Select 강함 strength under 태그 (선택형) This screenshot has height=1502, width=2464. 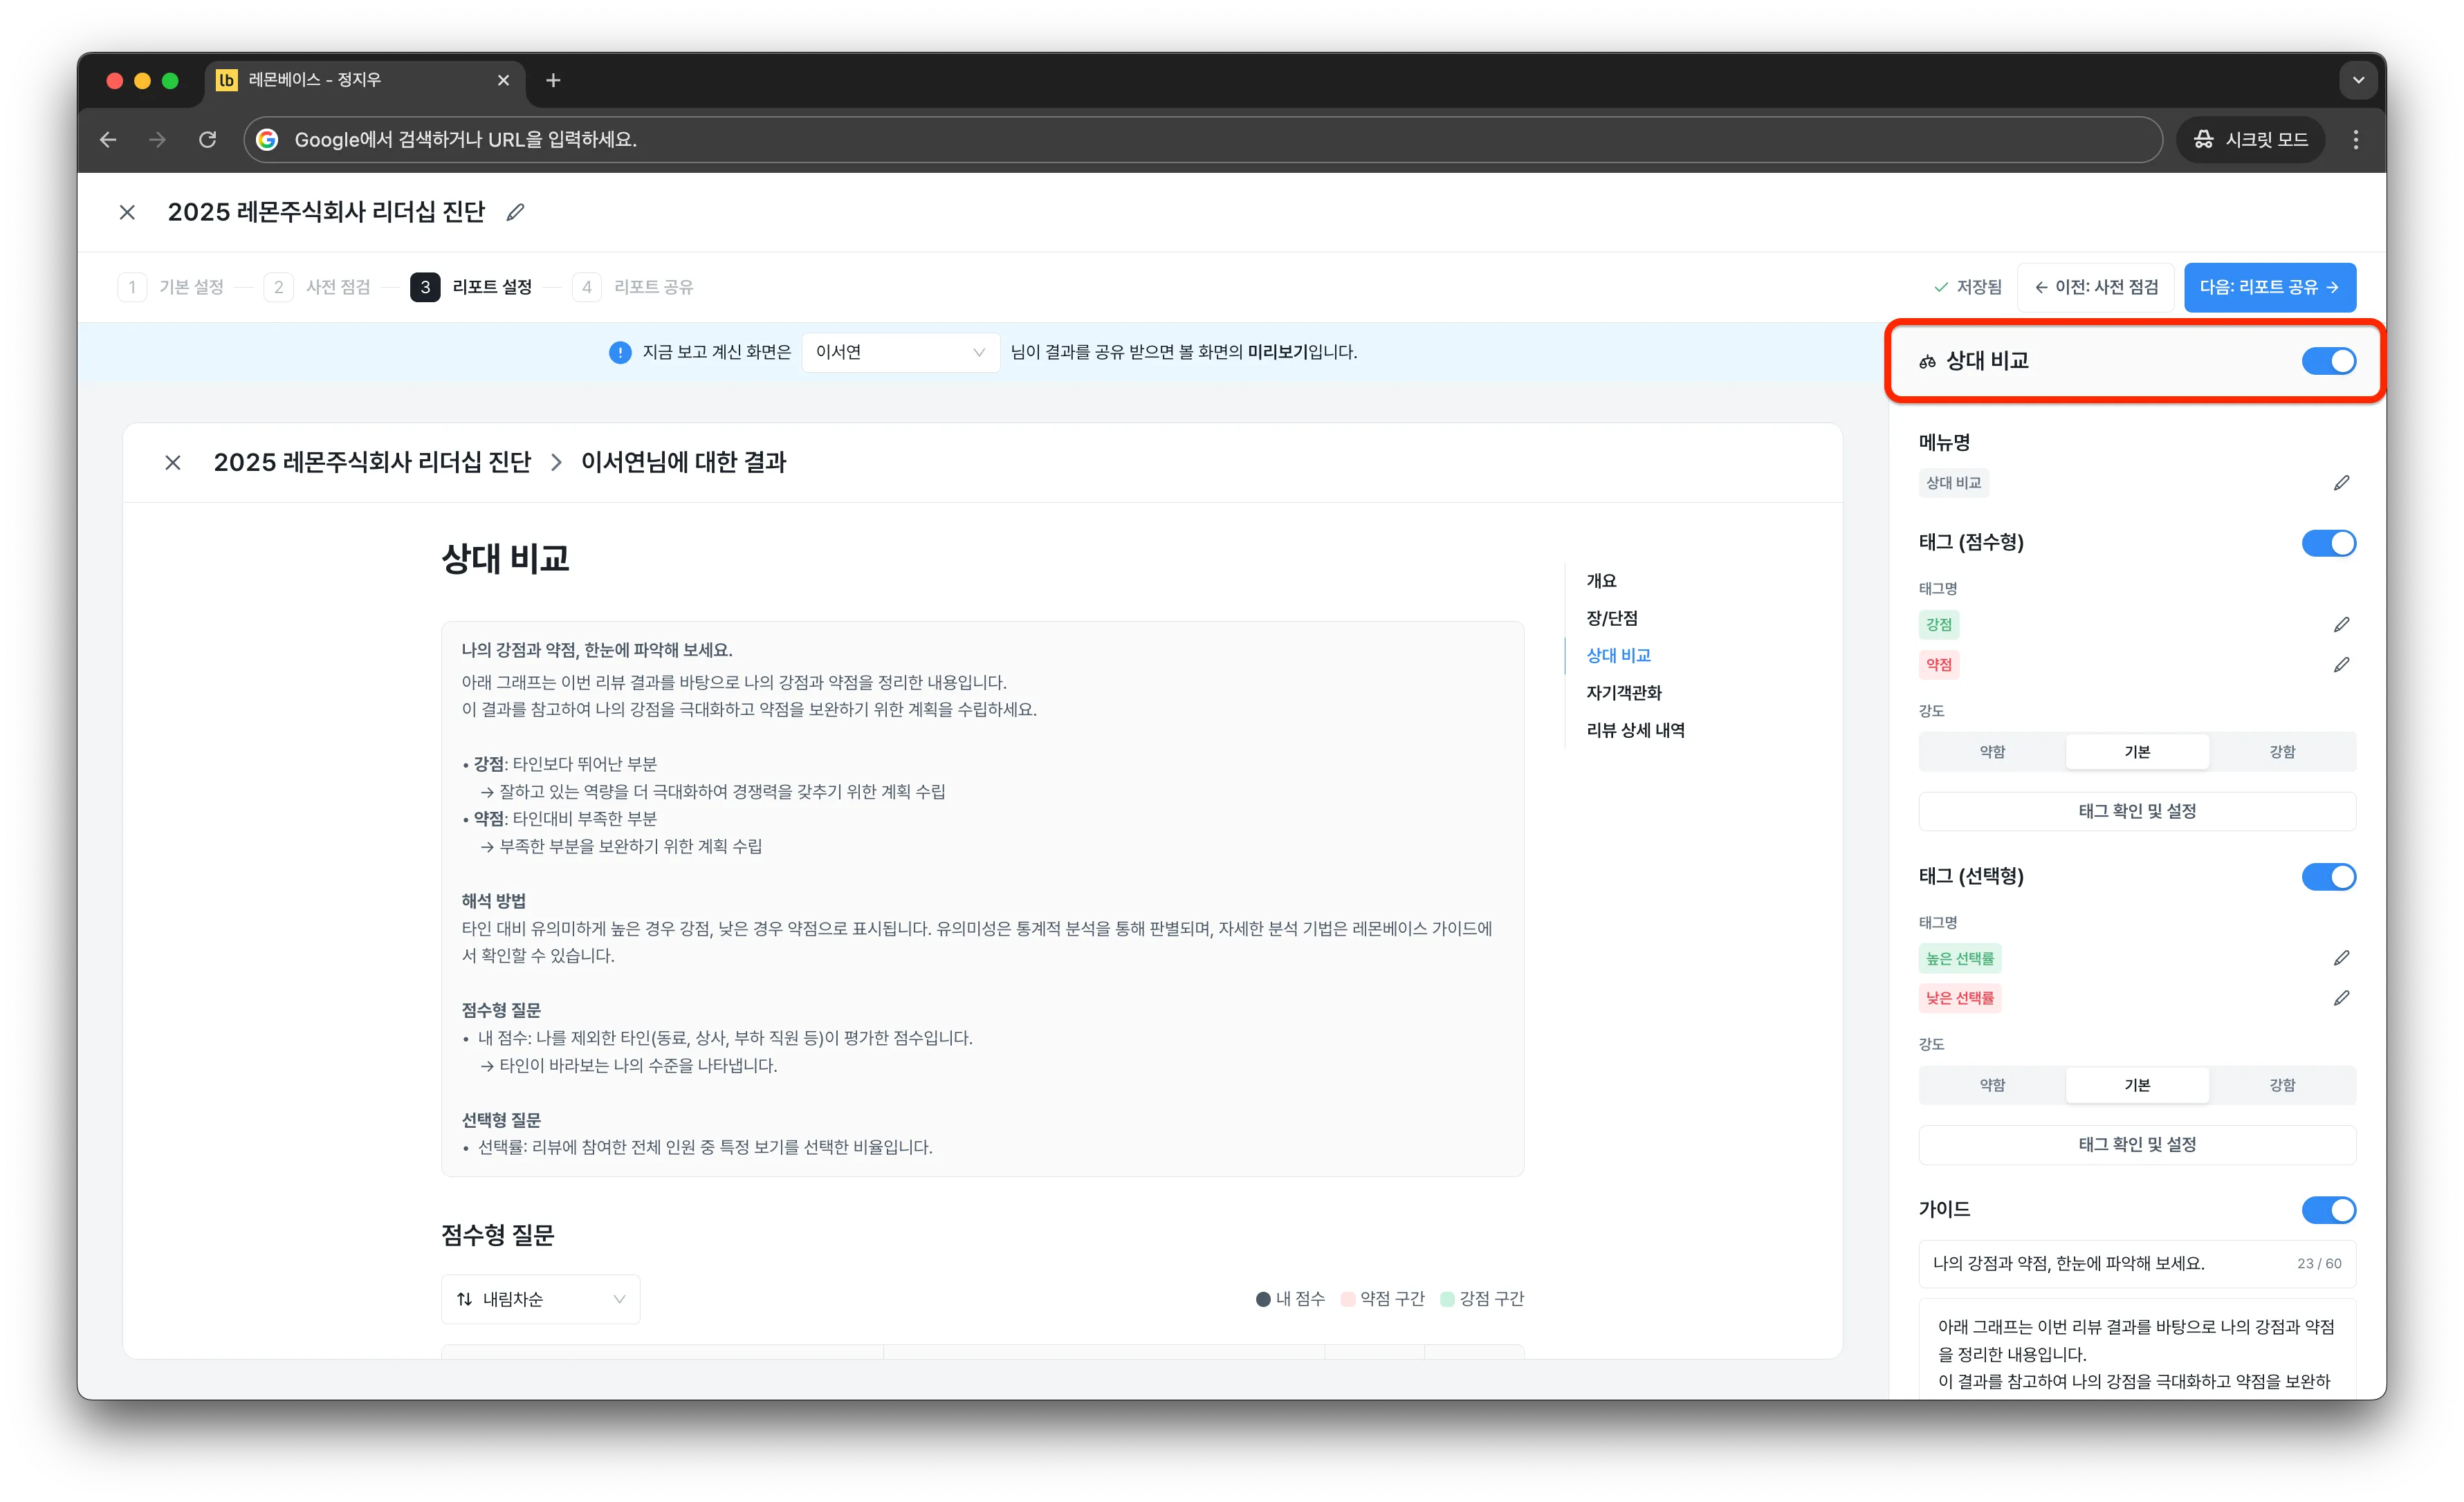[2282, 1085]
